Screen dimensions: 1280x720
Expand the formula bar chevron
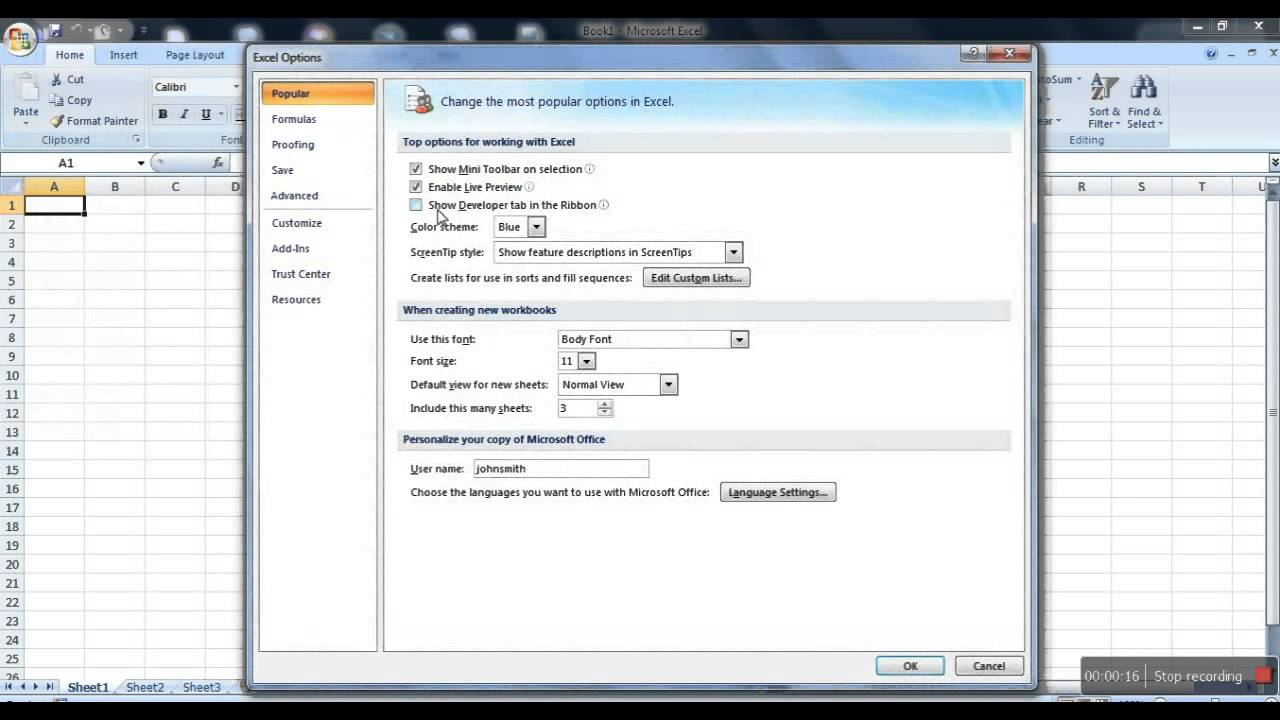pos(1274,162)
